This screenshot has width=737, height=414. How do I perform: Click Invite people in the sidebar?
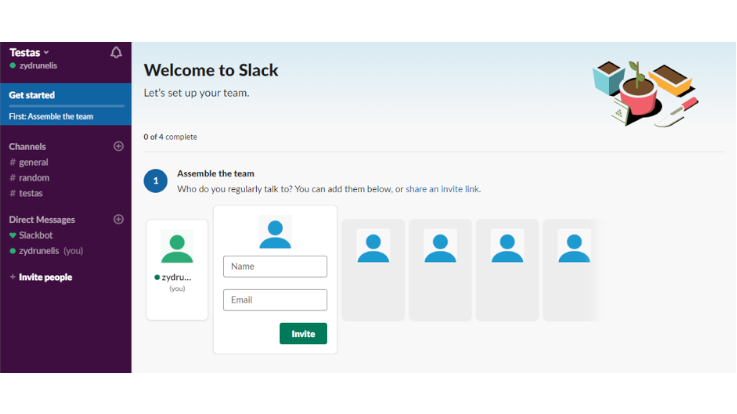pyautogui.click(x=44, y=277)
